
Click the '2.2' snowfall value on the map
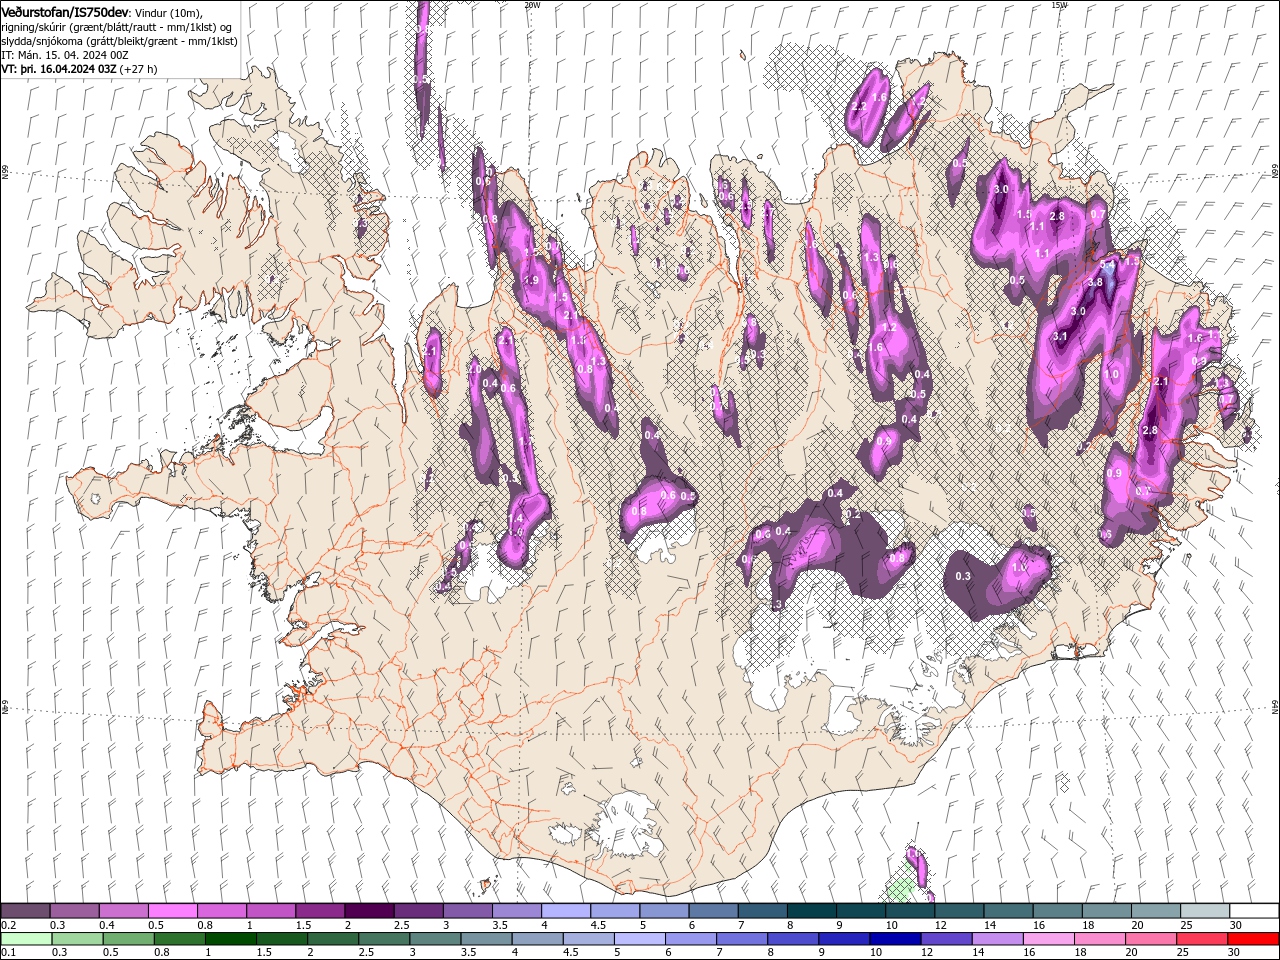pos(859,106)
